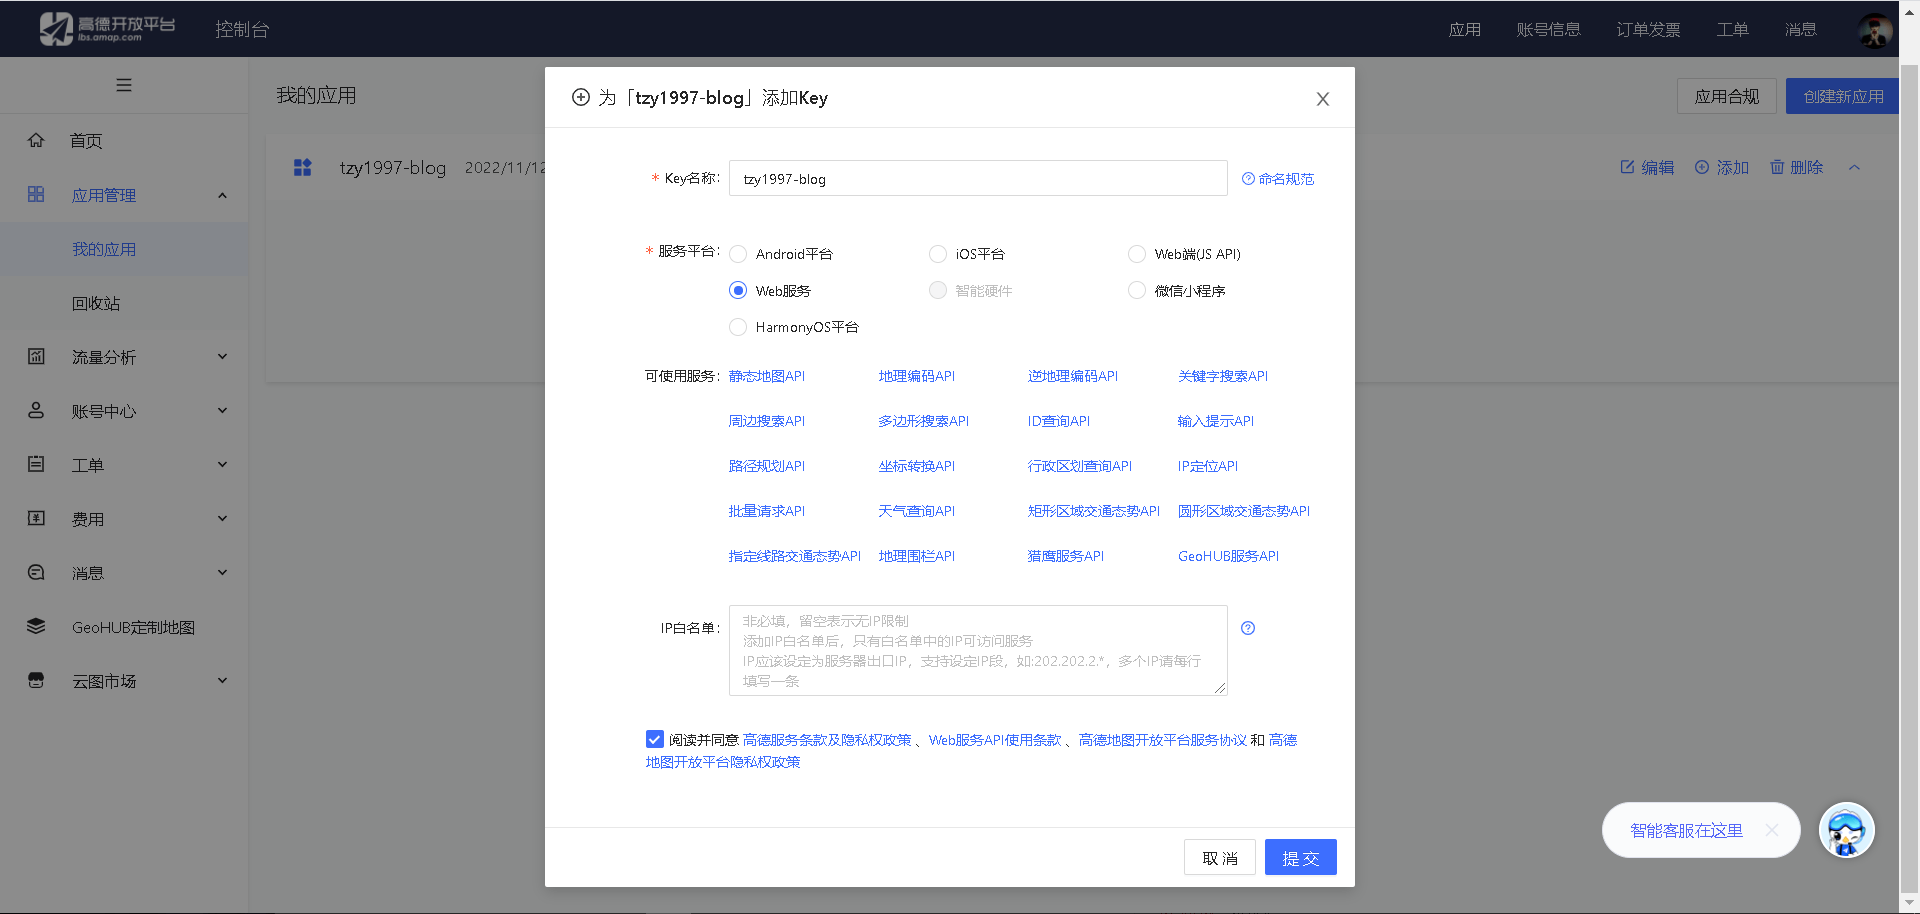Expand the 账号中心 sidebar section
Image resolution: width=1920 pixels, height=914 pixels.
(123, 411)
